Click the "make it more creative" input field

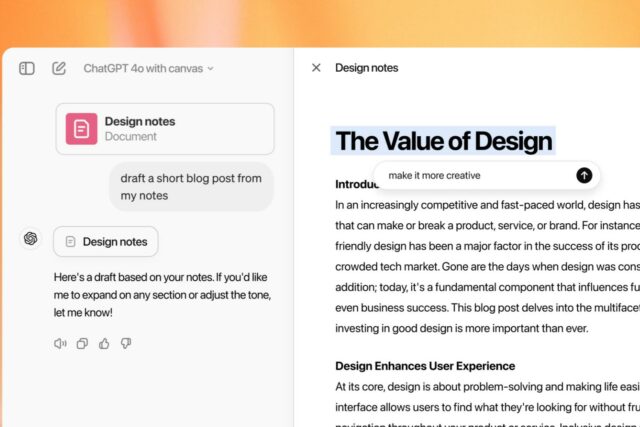[x=470, y=175]
